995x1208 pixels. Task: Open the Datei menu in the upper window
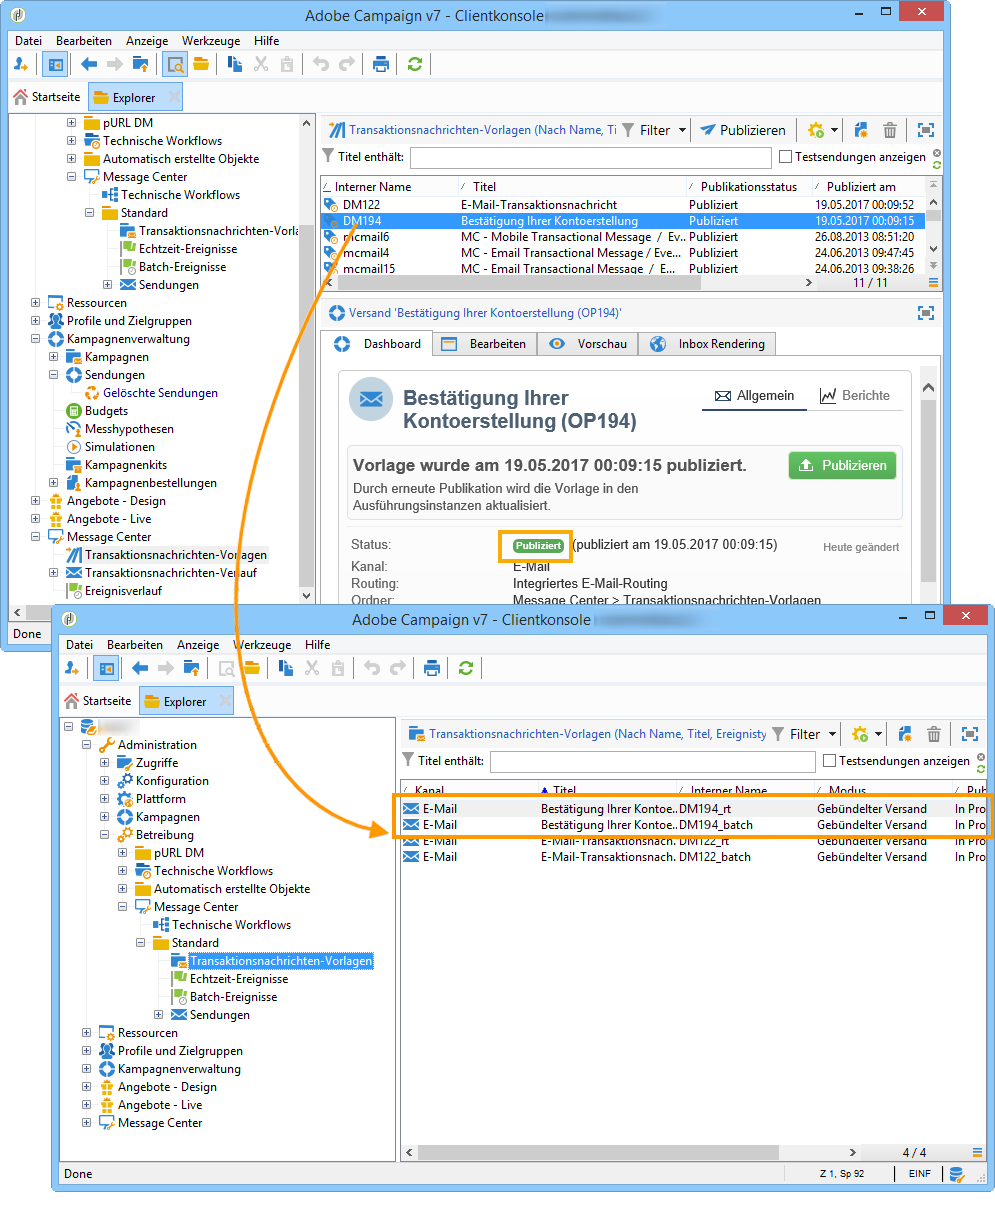pos(29,41)
